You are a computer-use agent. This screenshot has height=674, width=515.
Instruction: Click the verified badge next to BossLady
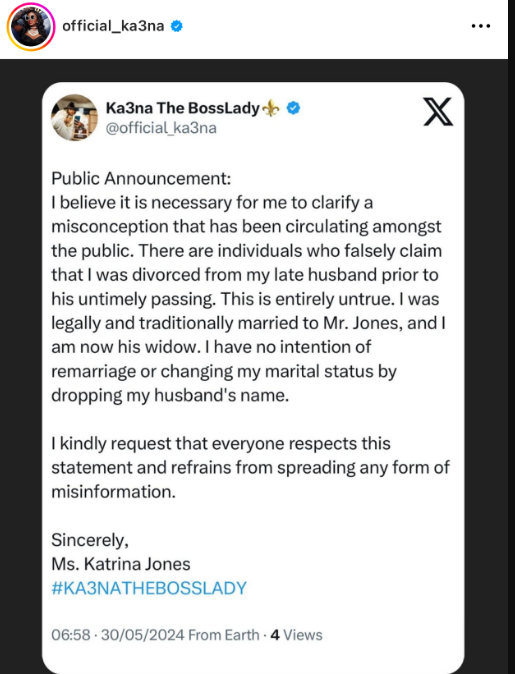(293, 108)
